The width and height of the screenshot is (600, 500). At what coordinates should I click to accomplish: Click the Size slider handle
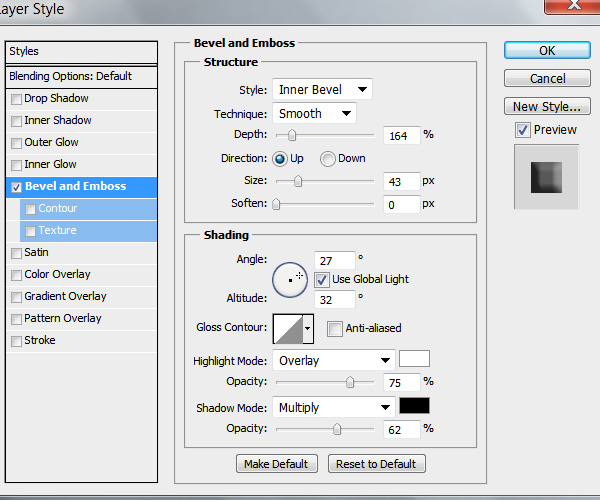click(x=298, y=181)
